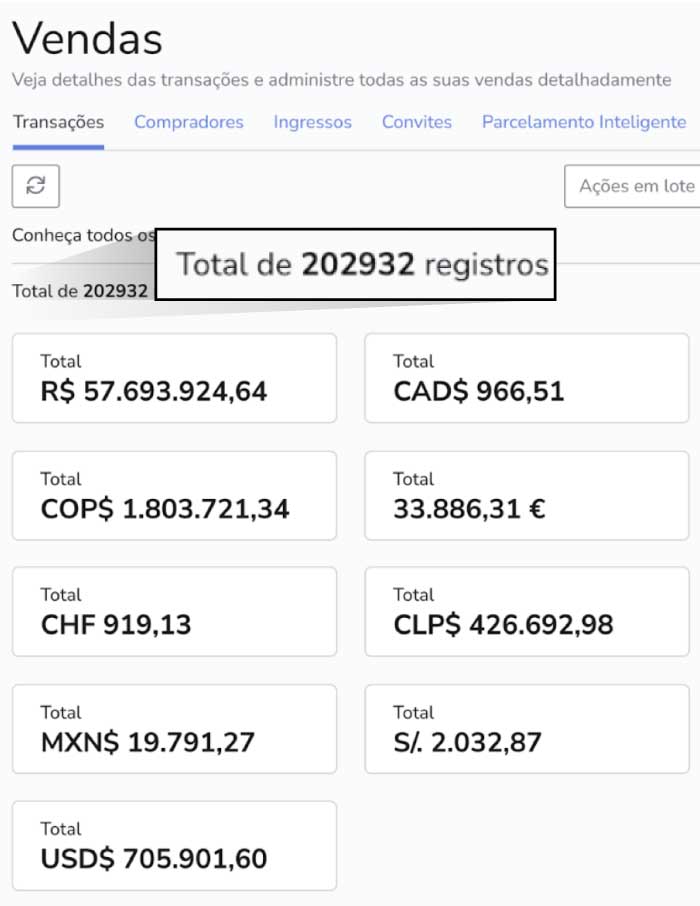Click the Vendas page heading
The height and width of the screenshot is (906, 700).
[87, 39]
